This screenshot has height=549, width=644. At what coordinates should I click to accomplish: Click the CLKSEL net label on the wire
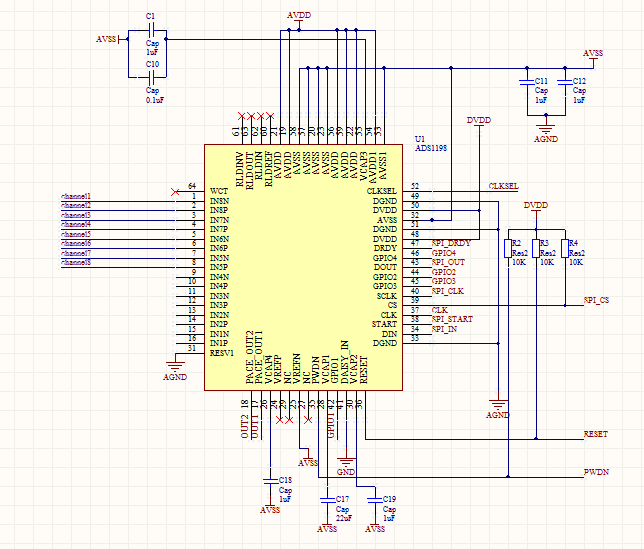(x=504, y=186)
